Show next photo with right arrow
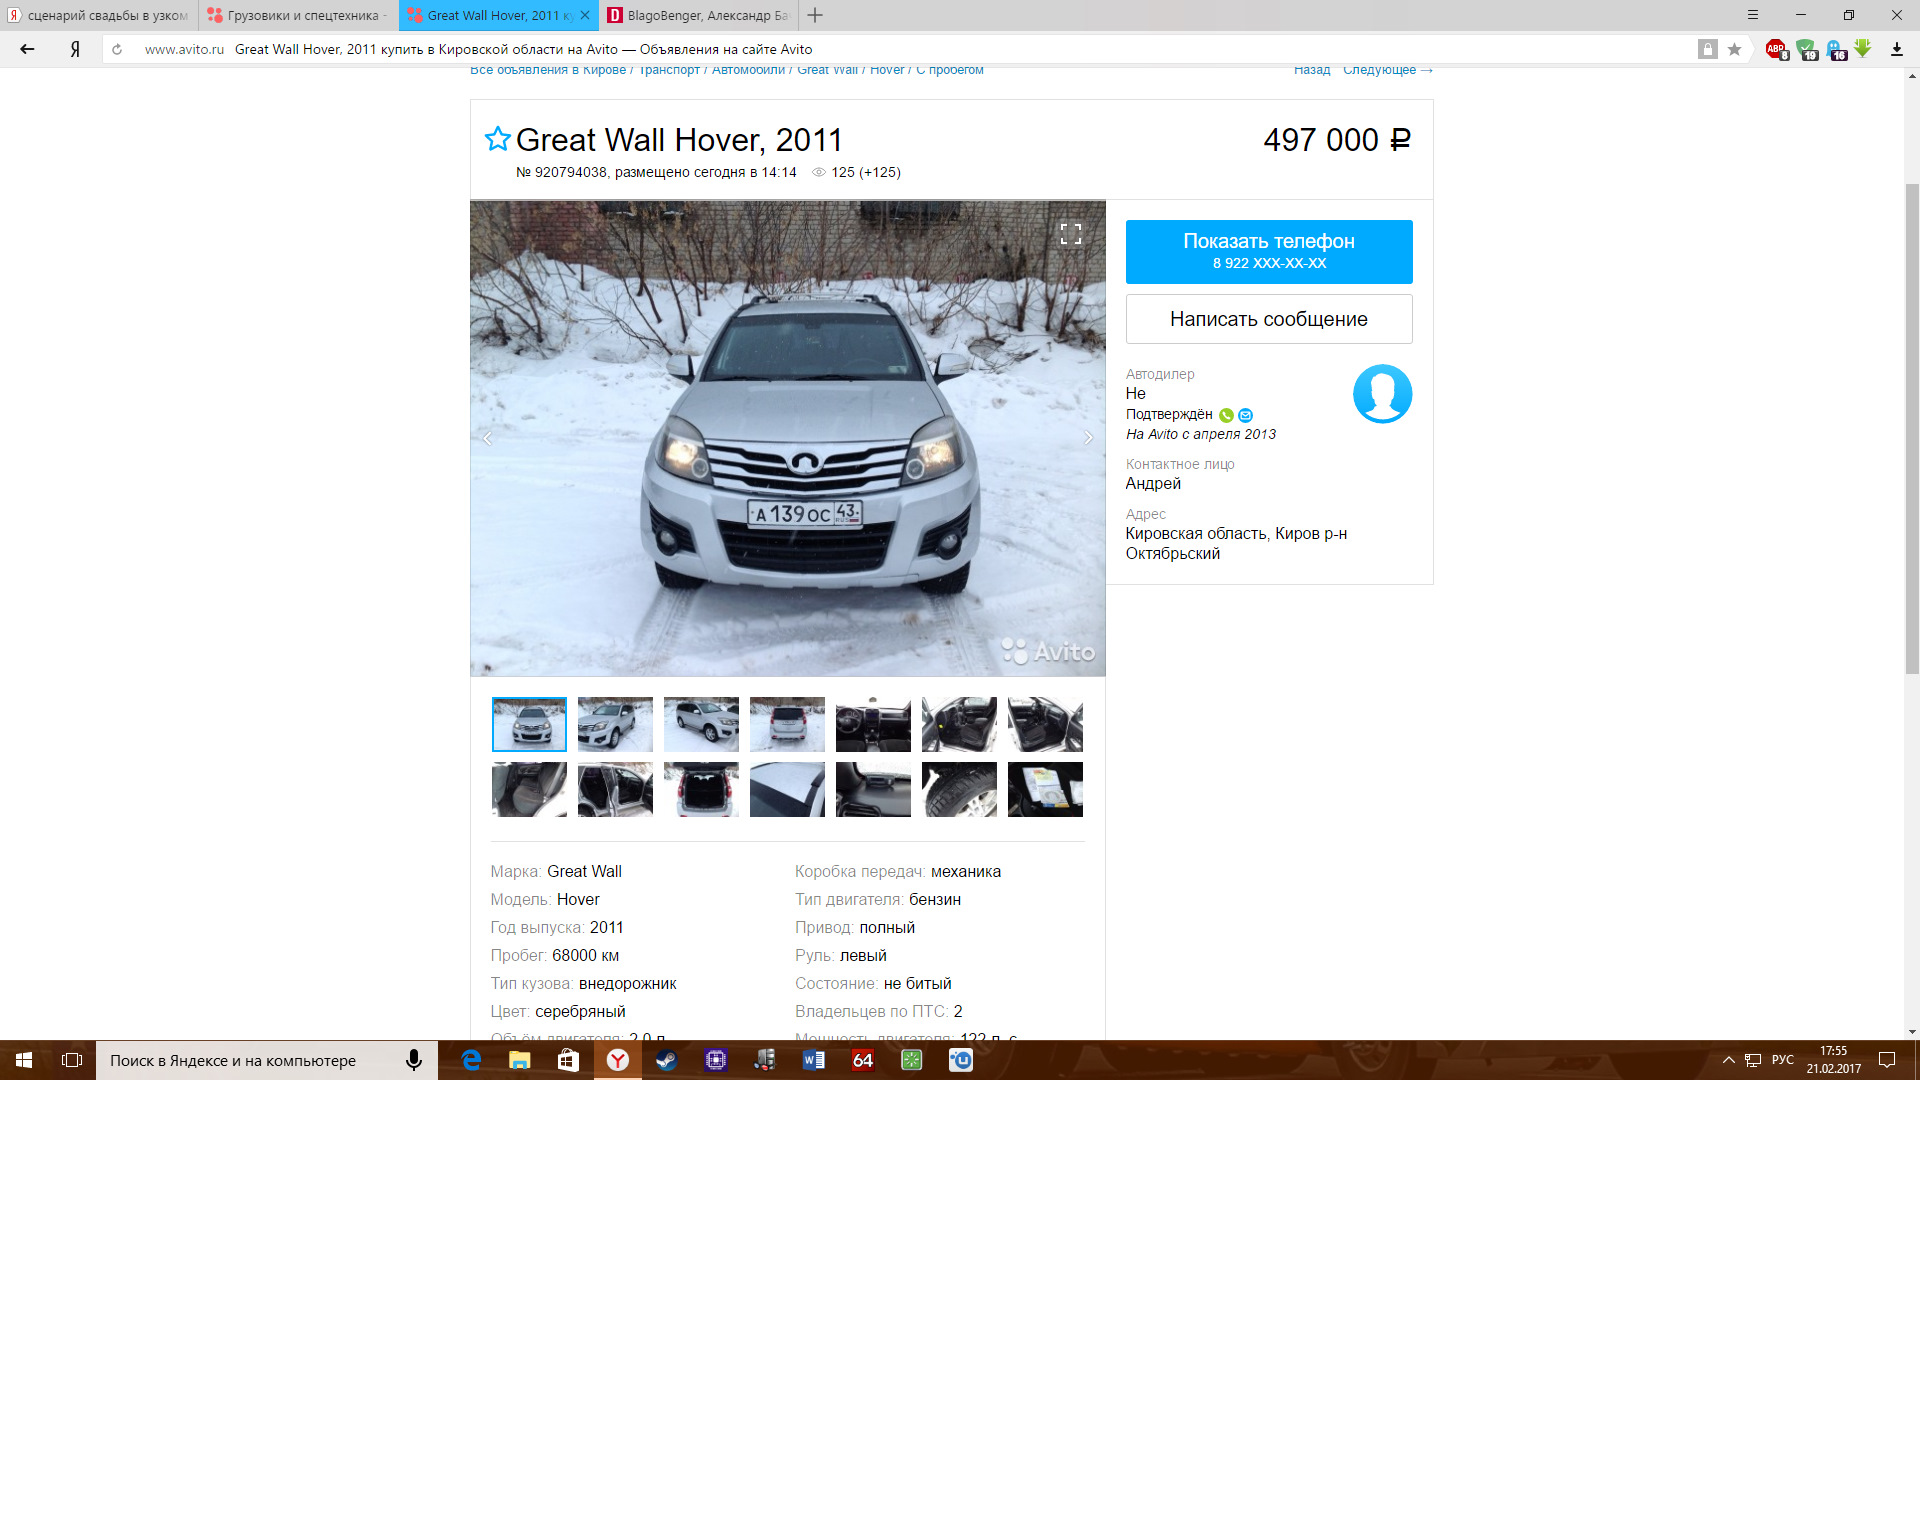The width and height of the screenshot is (1920, 1528). pyautogui.click(x=1089, y=438)
